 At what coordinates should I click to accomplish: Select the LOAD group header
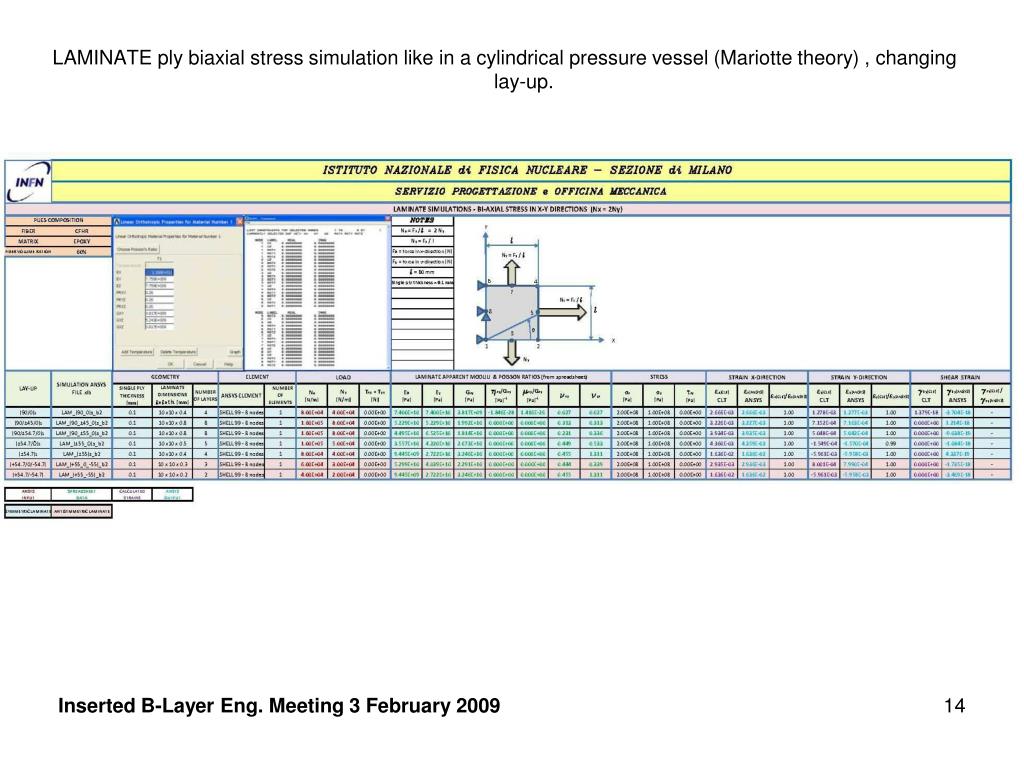click(x=343, y=377)
